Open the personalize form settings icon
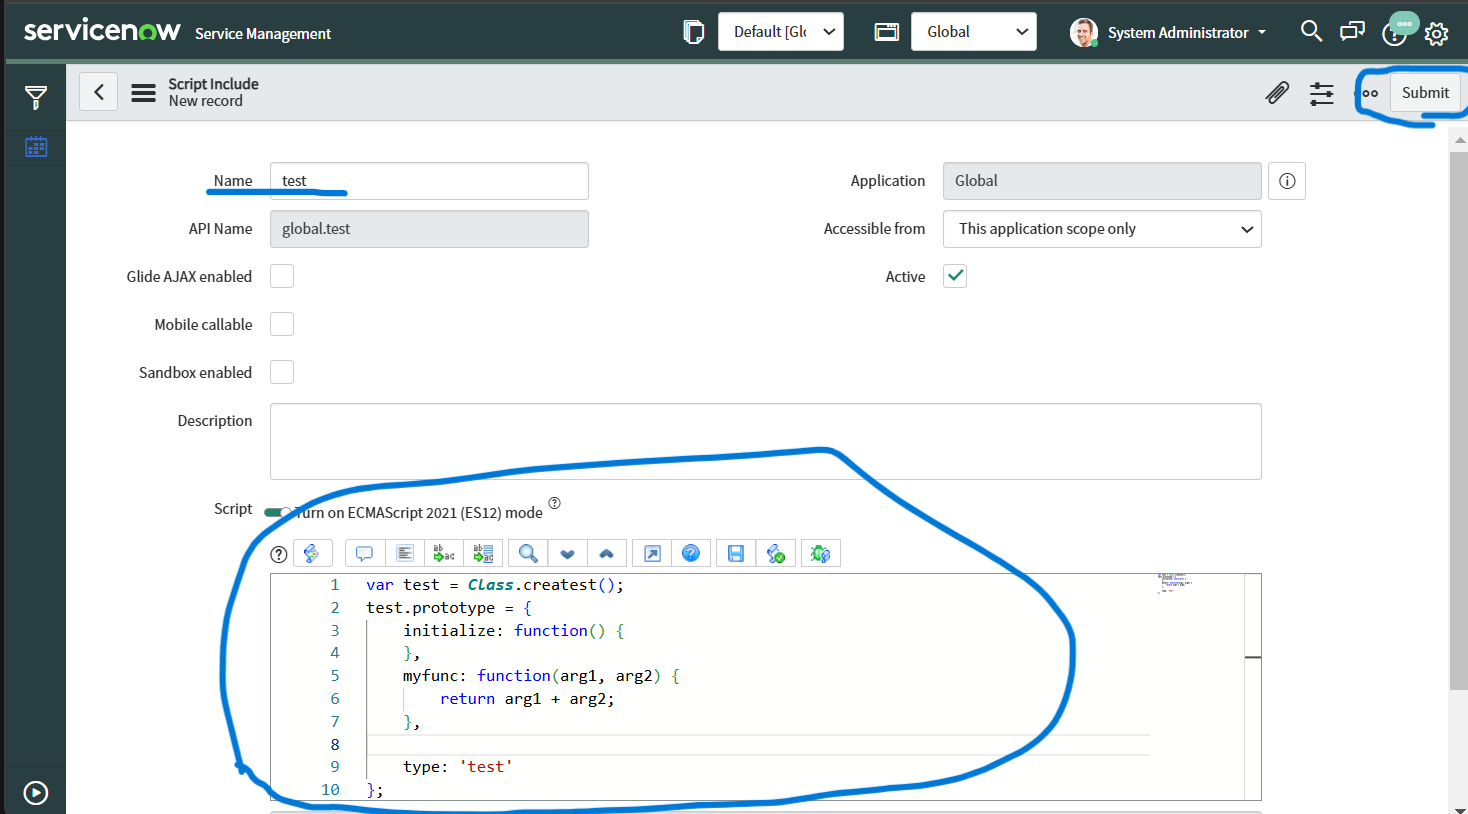 click(1321, 92)
